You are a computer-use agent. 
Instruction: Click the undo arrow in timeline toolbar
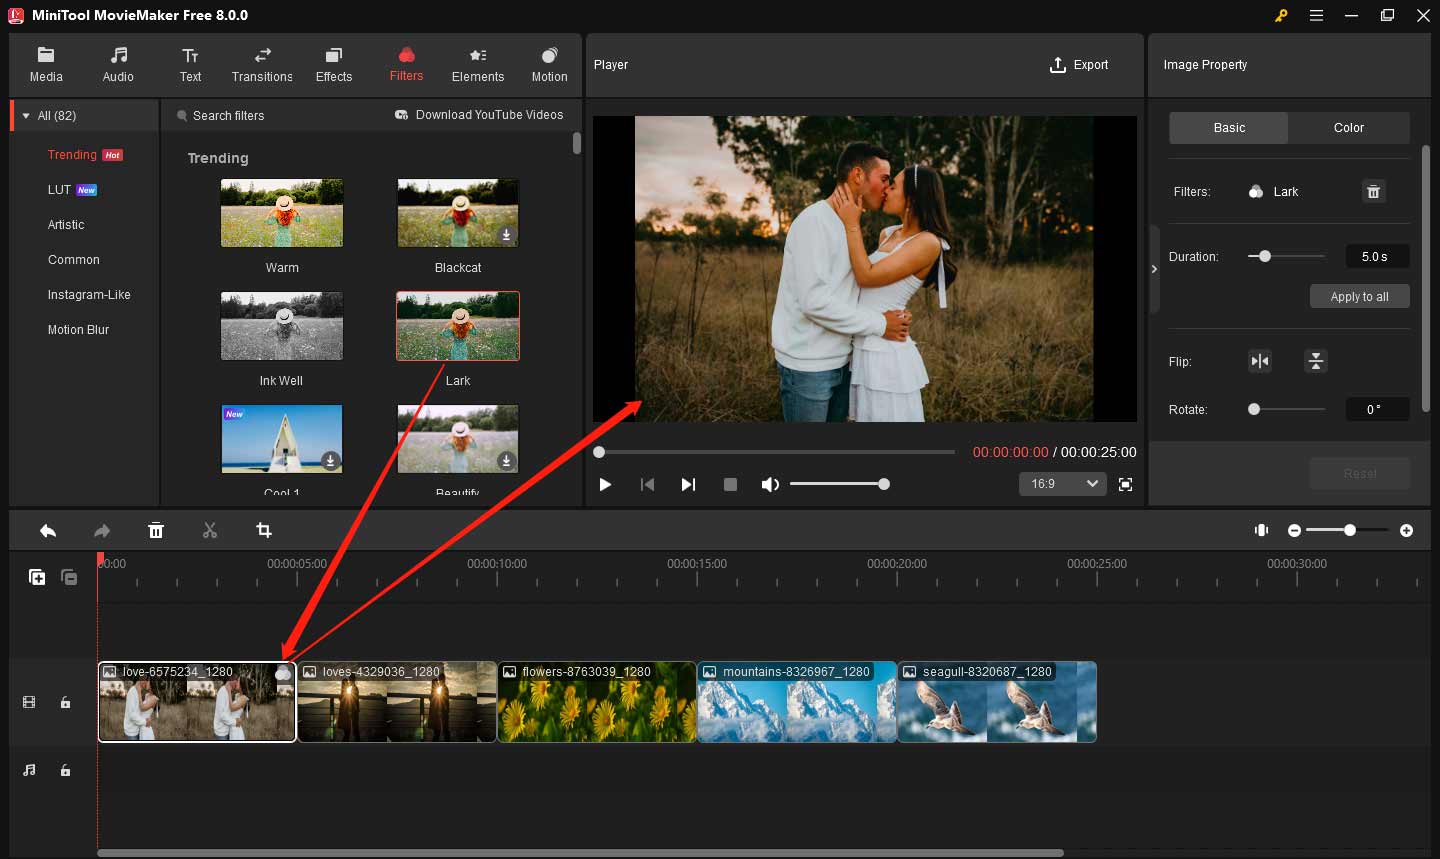(x=48, y=531)
